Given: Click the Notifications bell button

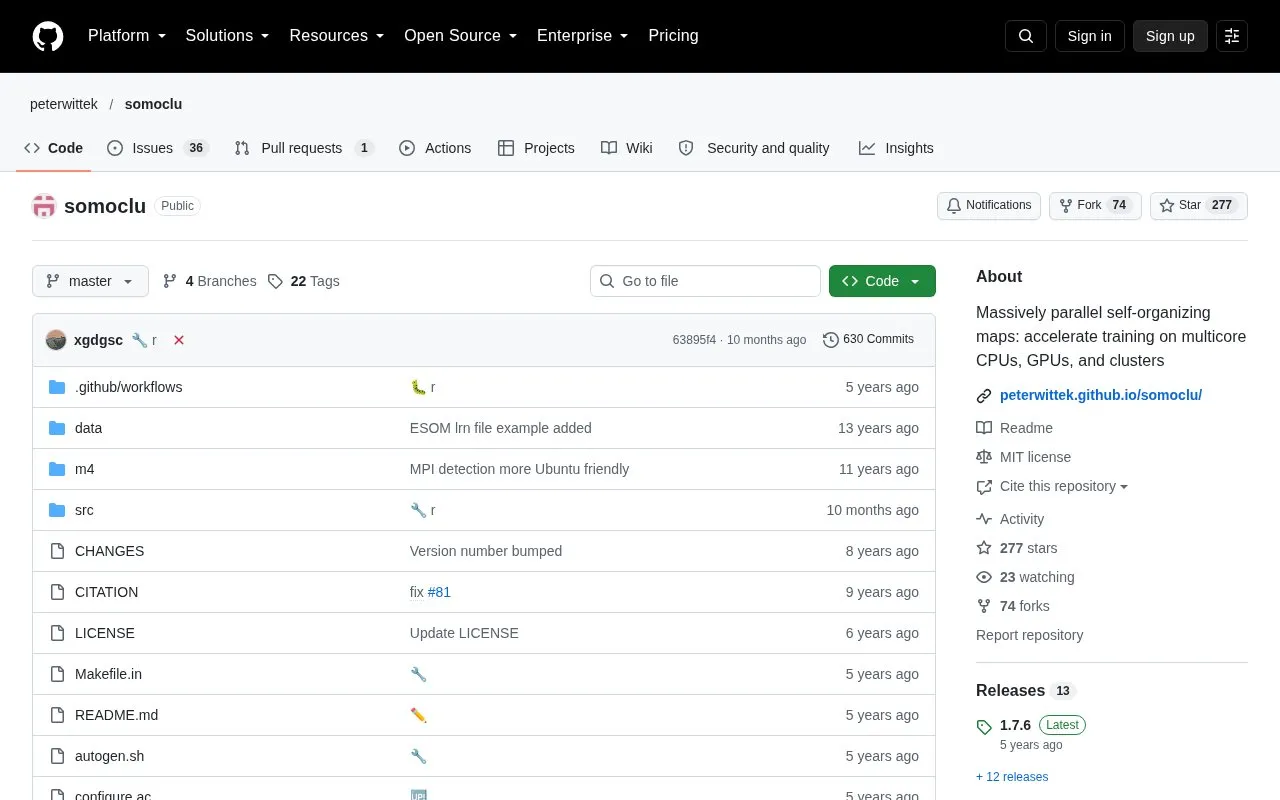Looking at the screenshot, I should click(x=989, y=206).
